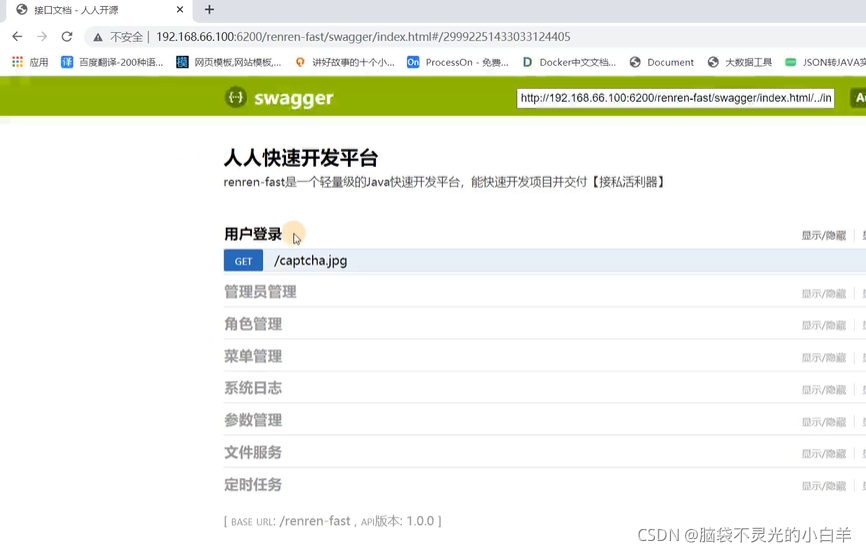Screen dimensions: 866x552
Task: Click 显示/隐藏 for 参数管理
Action: 823,422
